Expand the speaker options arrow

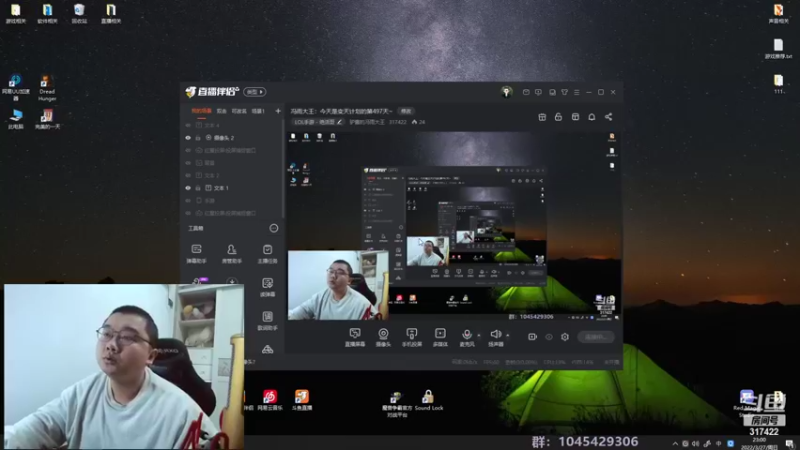[507, 335]
